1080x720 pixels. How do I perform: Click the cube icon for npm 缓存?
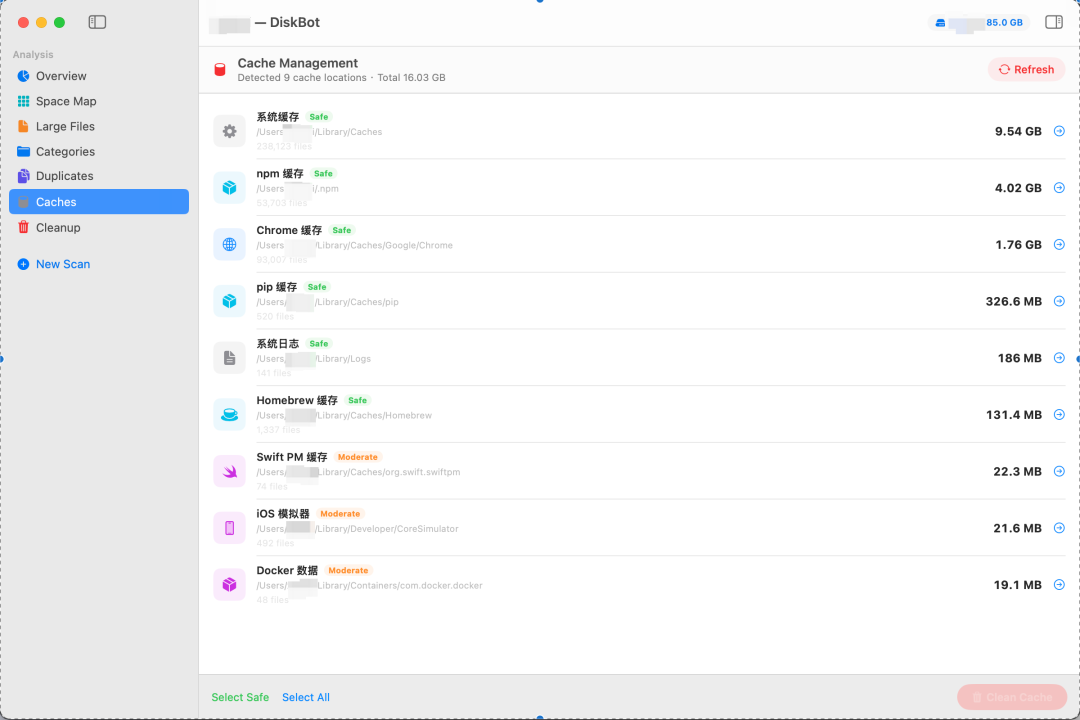click(229, 187)
